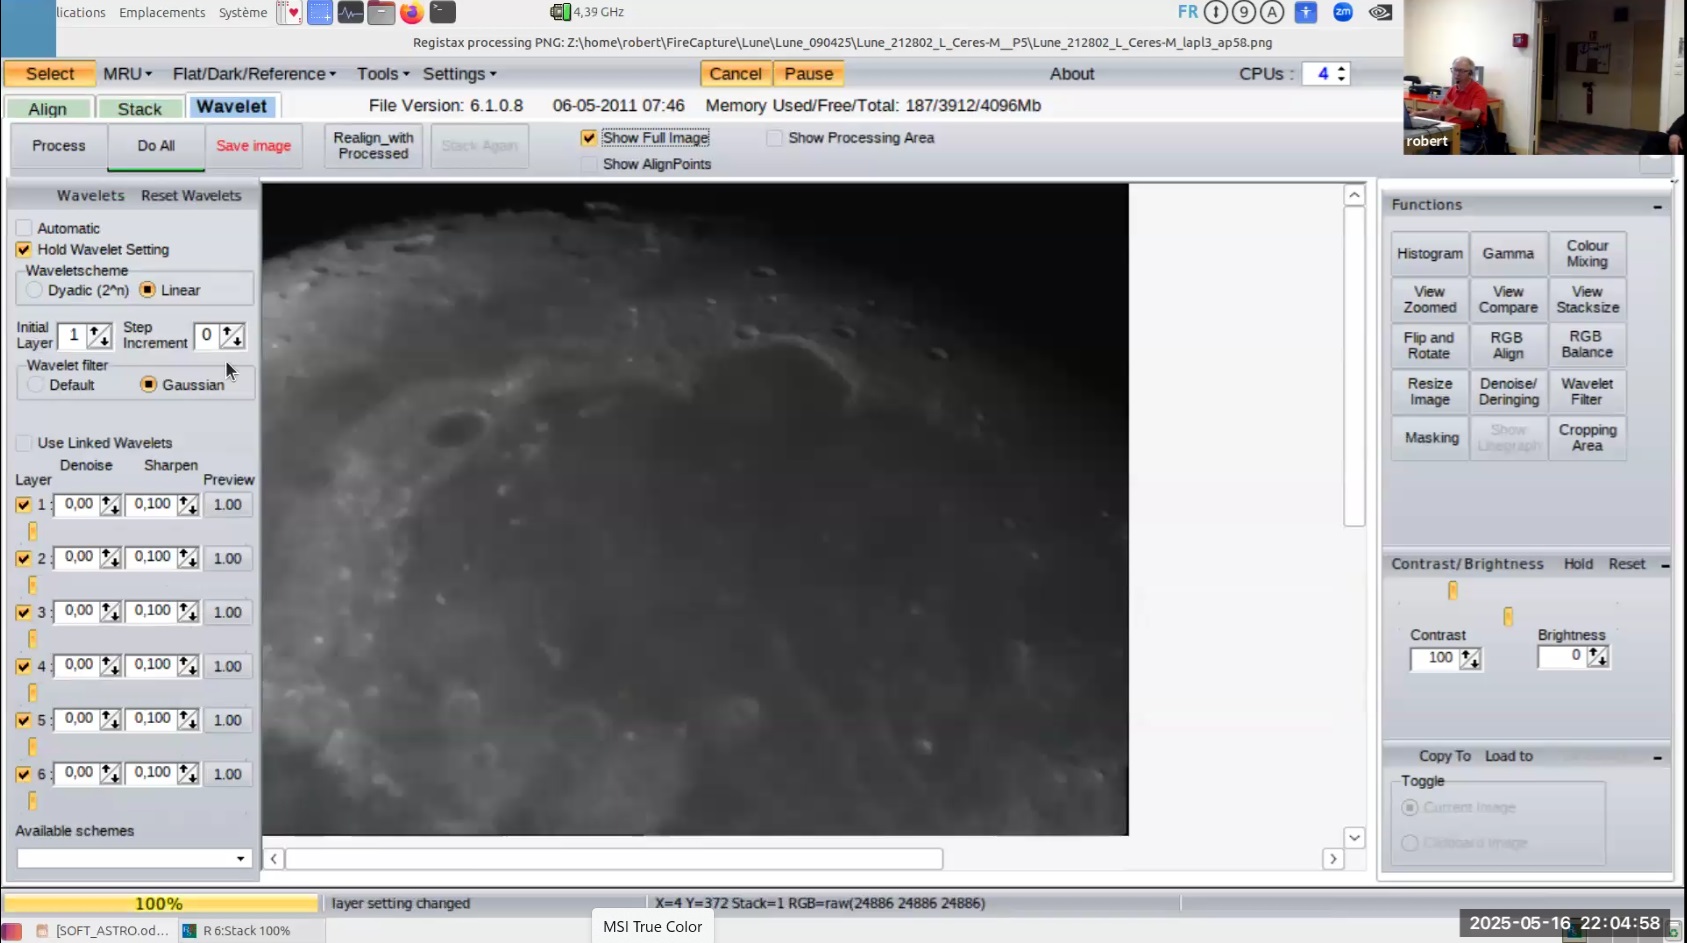Adjust Step Increment stepper arrows
This screenshot has width=1687, height=943.
click(x=232, y=336)
